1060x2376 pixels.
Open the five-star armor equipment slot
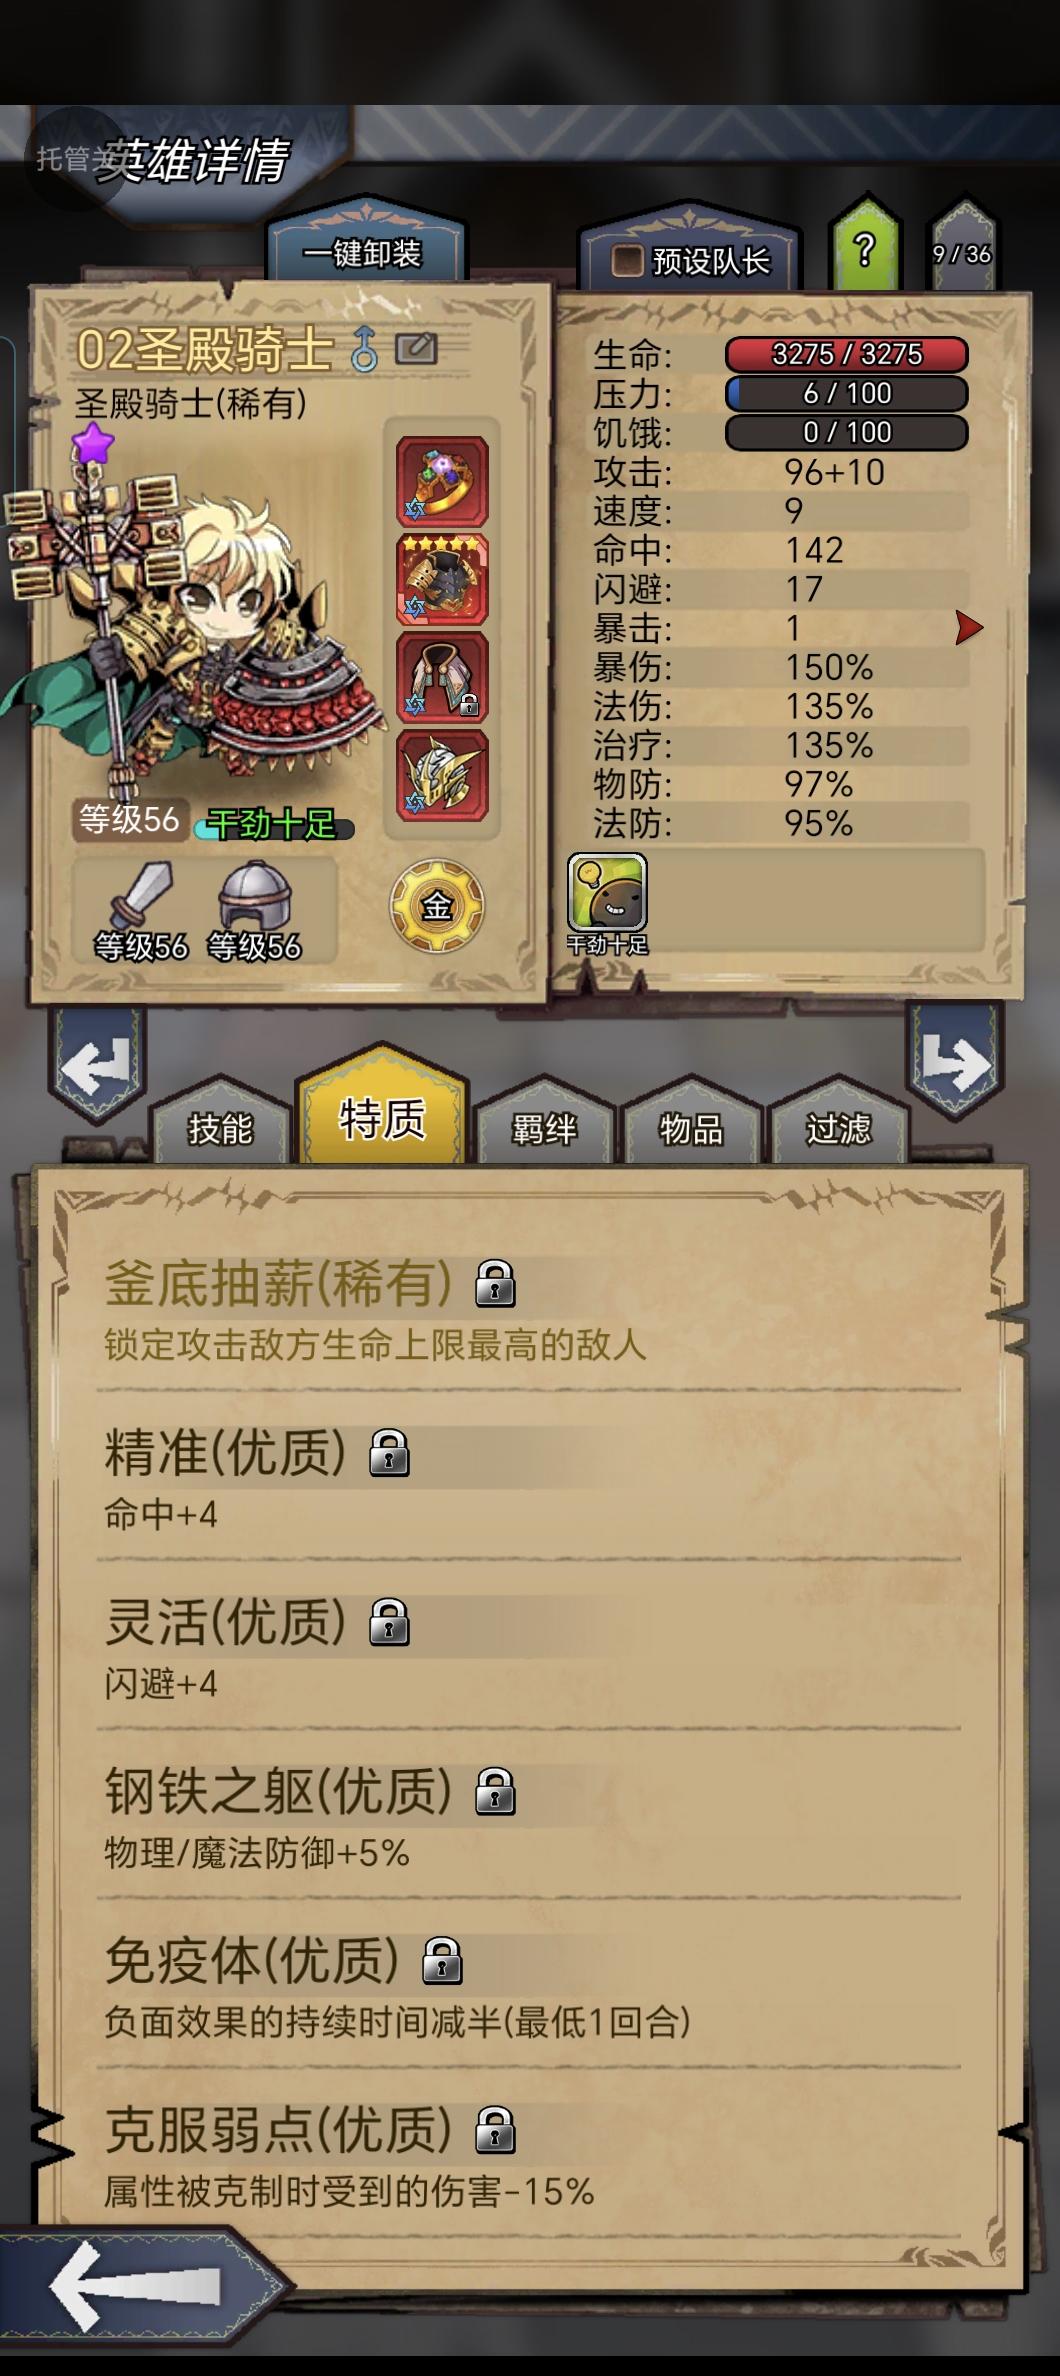[442, 580]
